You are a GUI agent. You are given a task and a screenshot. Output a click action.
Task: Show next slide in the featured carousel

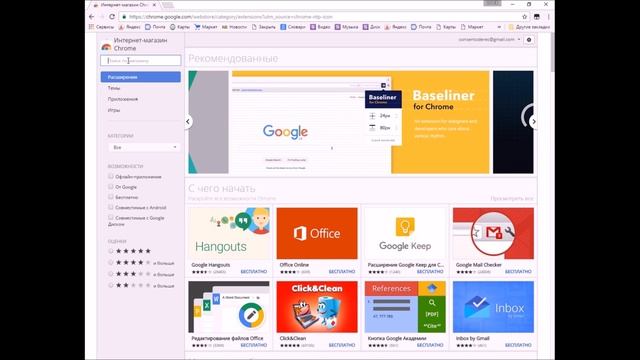pyautogui.click(x=533, y=121)
